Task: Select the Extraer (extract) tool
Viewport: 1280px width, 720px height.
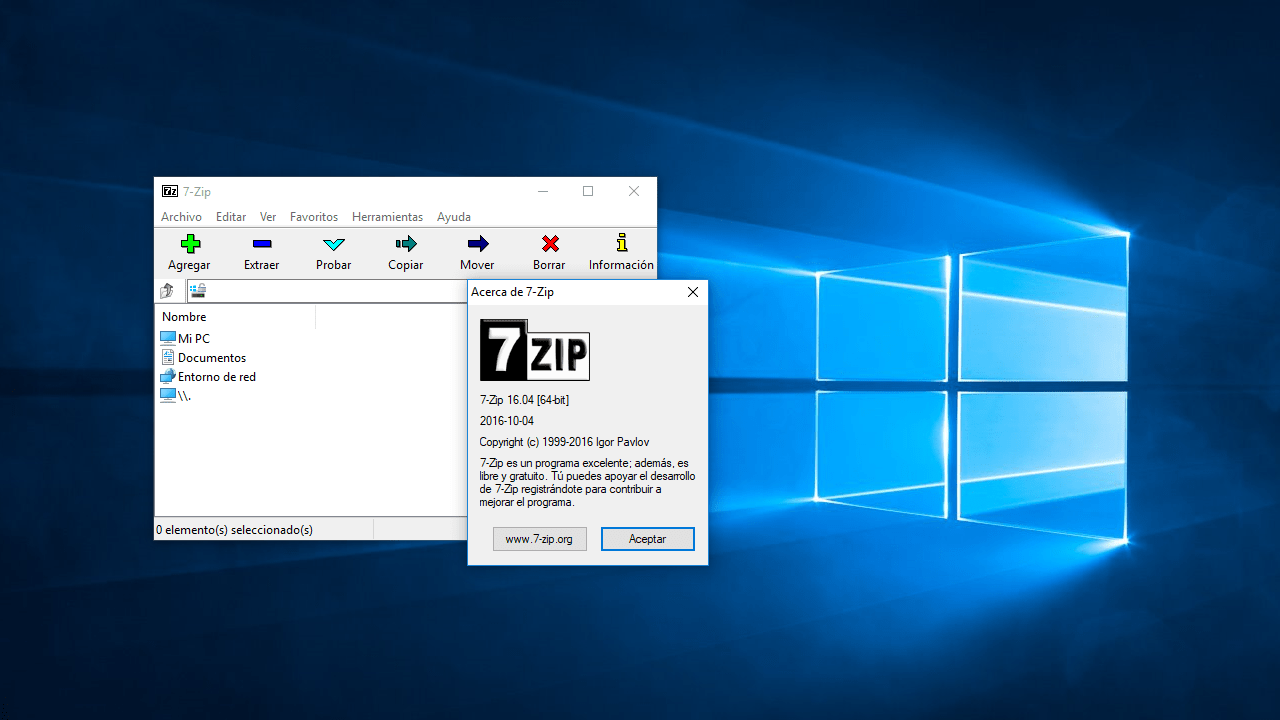Action: [261, 252]
